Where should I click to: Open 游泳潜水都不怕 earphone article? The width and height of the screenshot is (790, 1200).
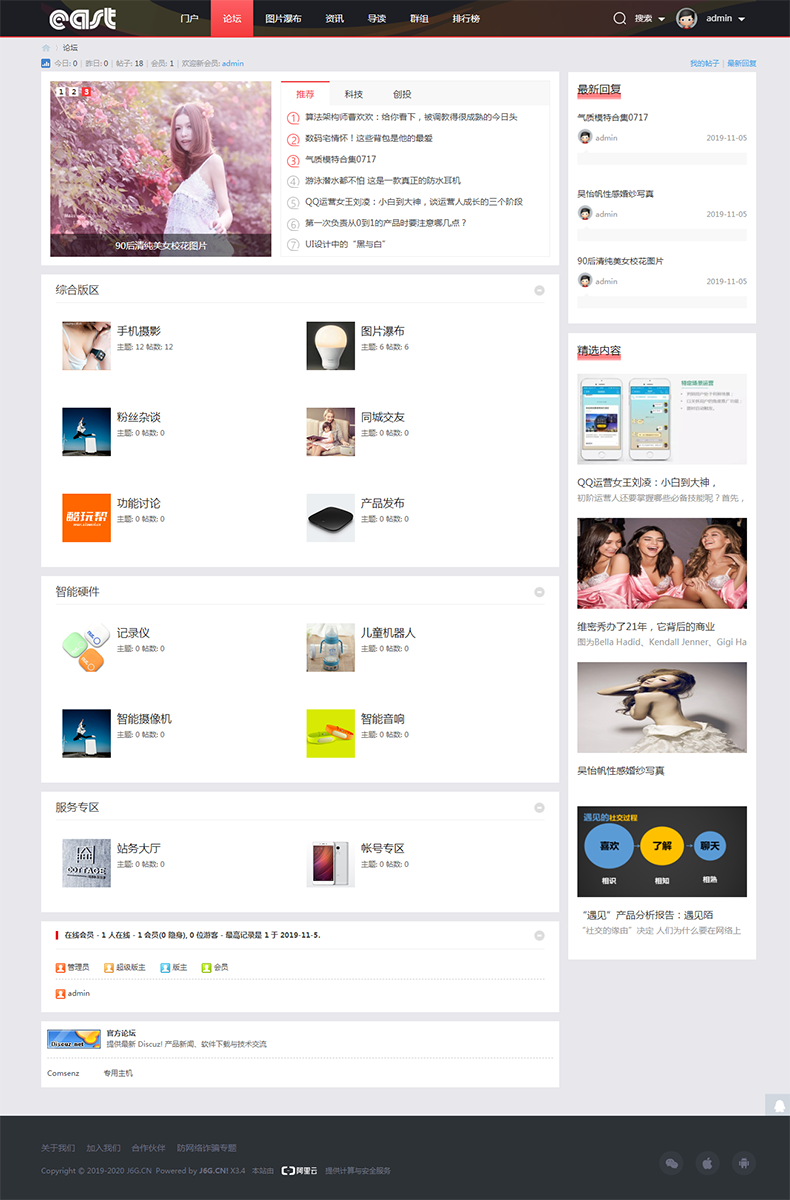tap(383, 180)
